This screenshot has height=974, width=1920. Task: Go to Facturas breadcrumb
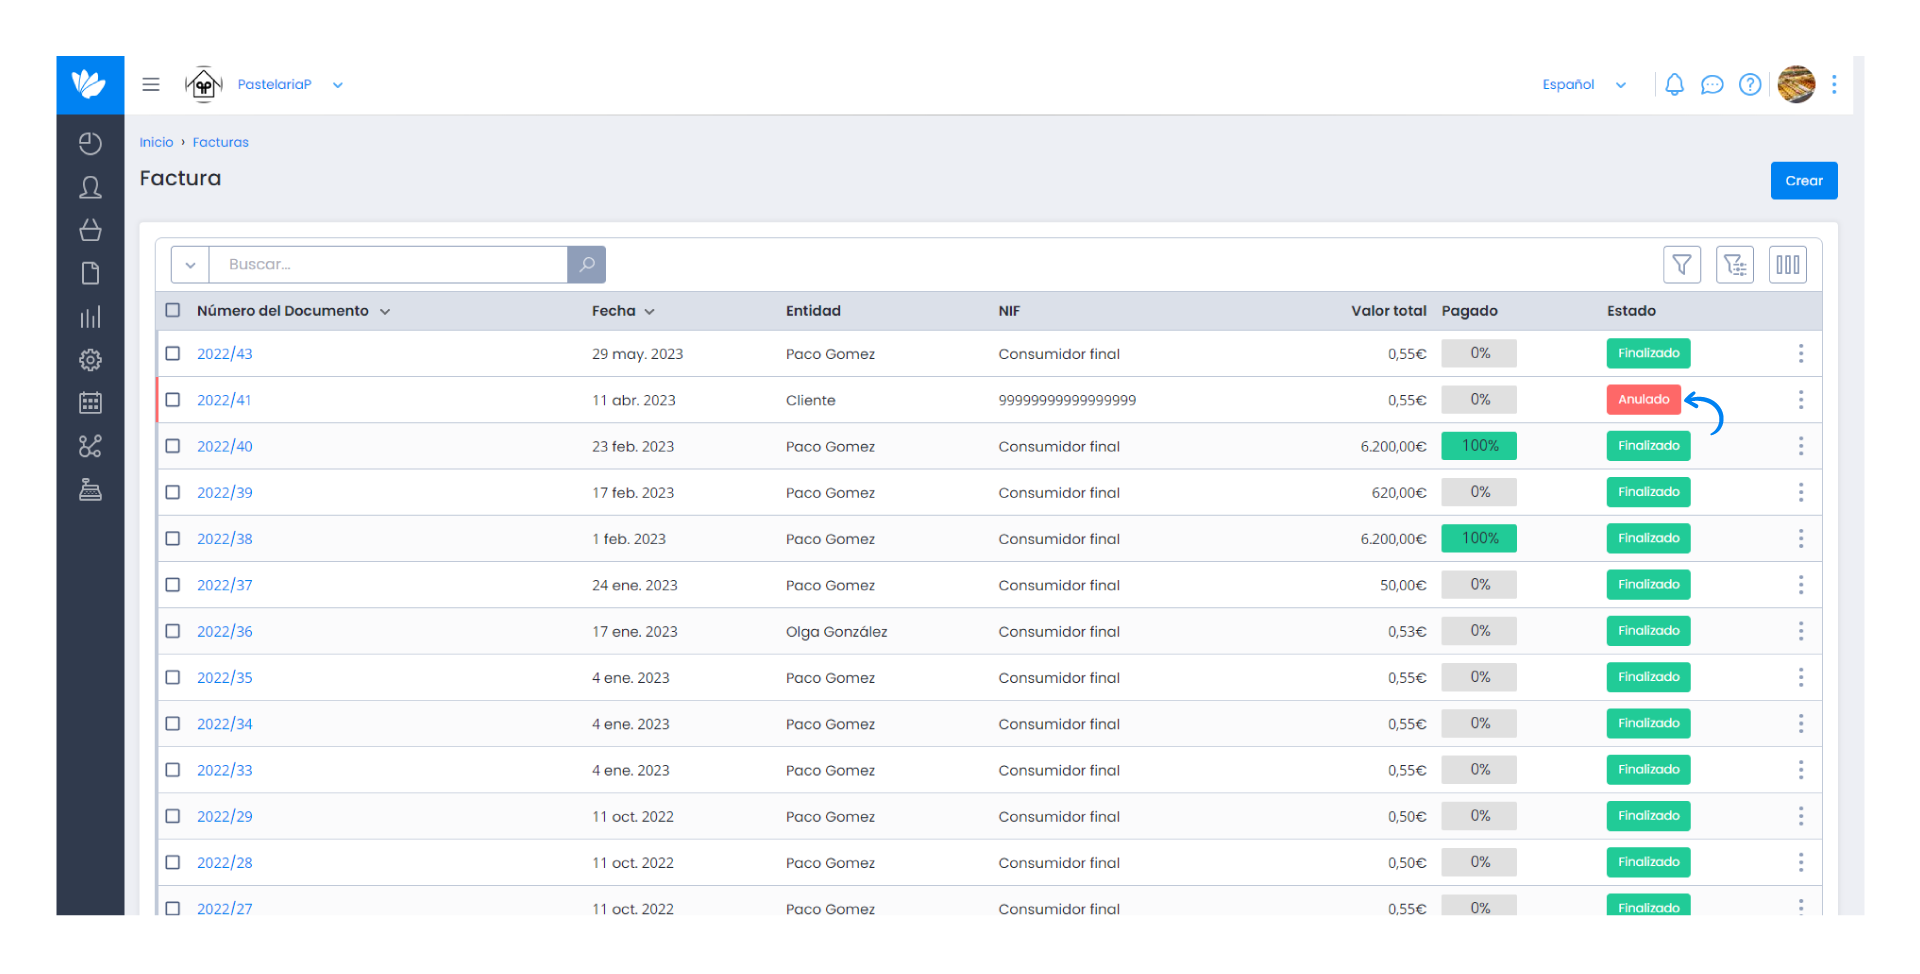[220, 142]
